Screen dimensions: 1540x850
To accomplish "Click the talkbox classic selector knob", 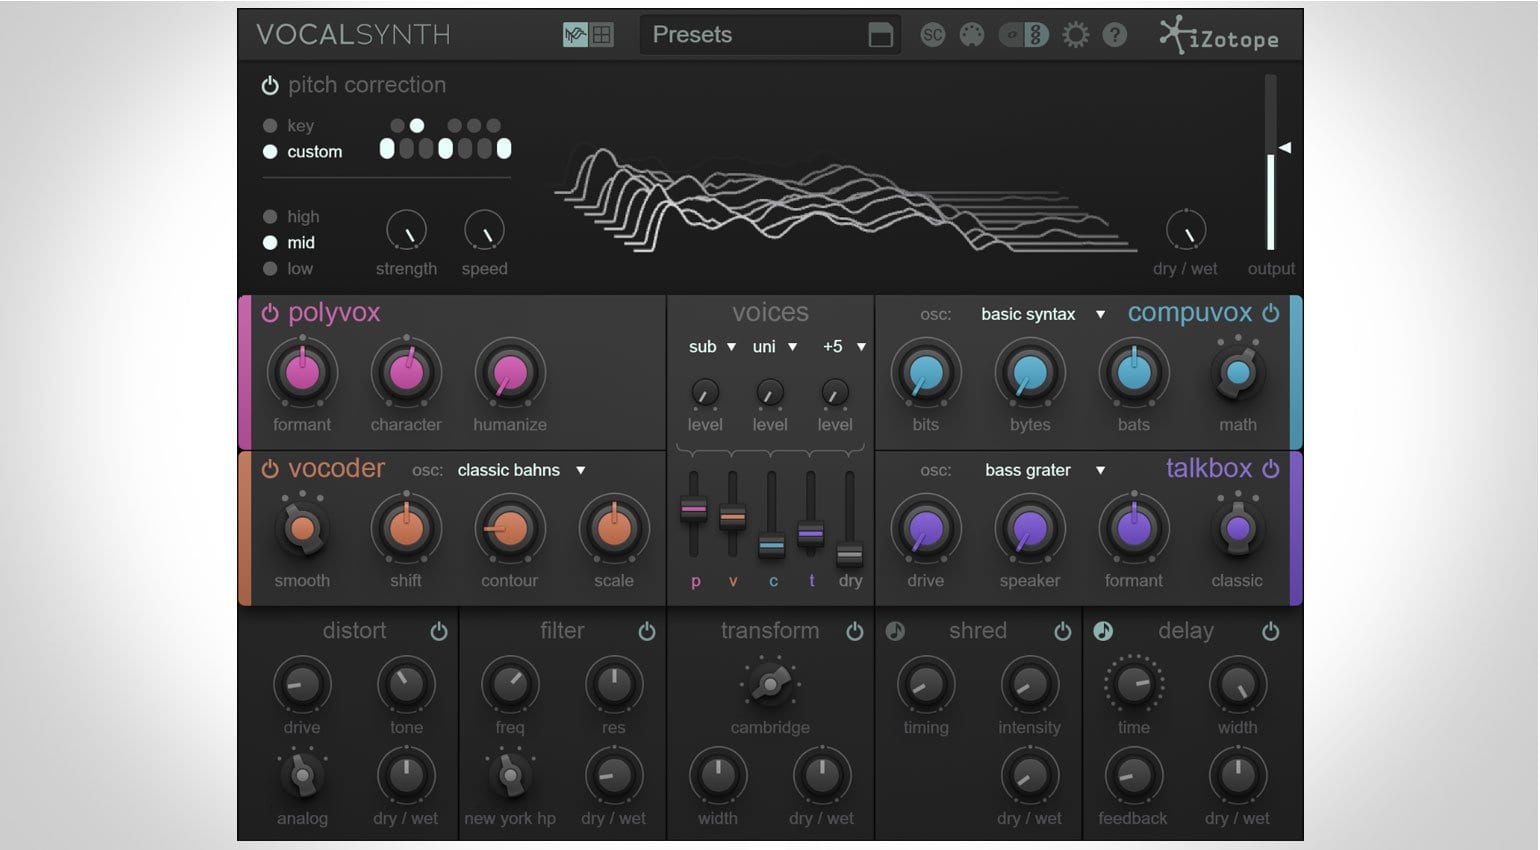I will coord(1238,529).
